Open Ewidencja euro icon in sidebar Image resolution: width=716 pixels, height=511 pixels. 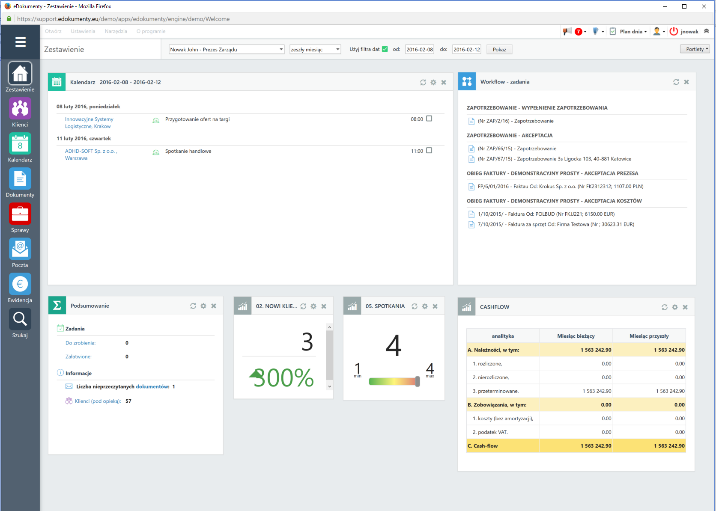tap(20, 285)
